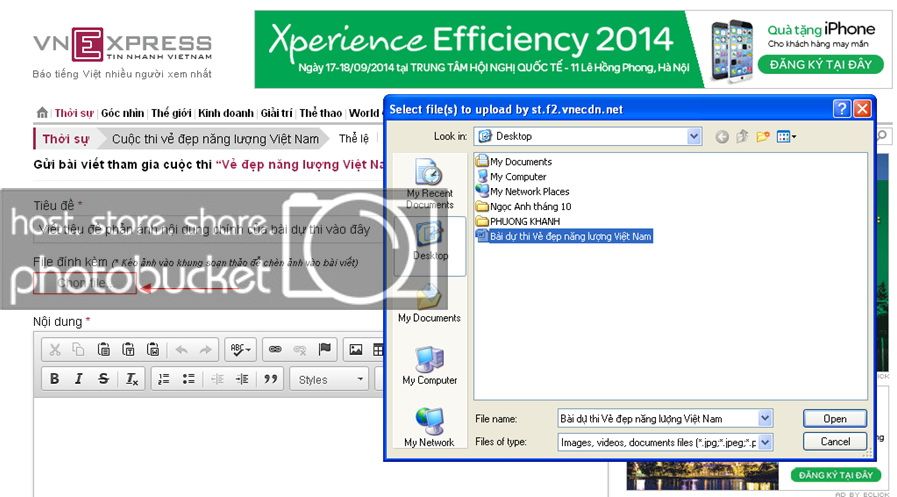Click the Tiêu đề title input field
897x497 pixels.
click(x=208, y=229)
